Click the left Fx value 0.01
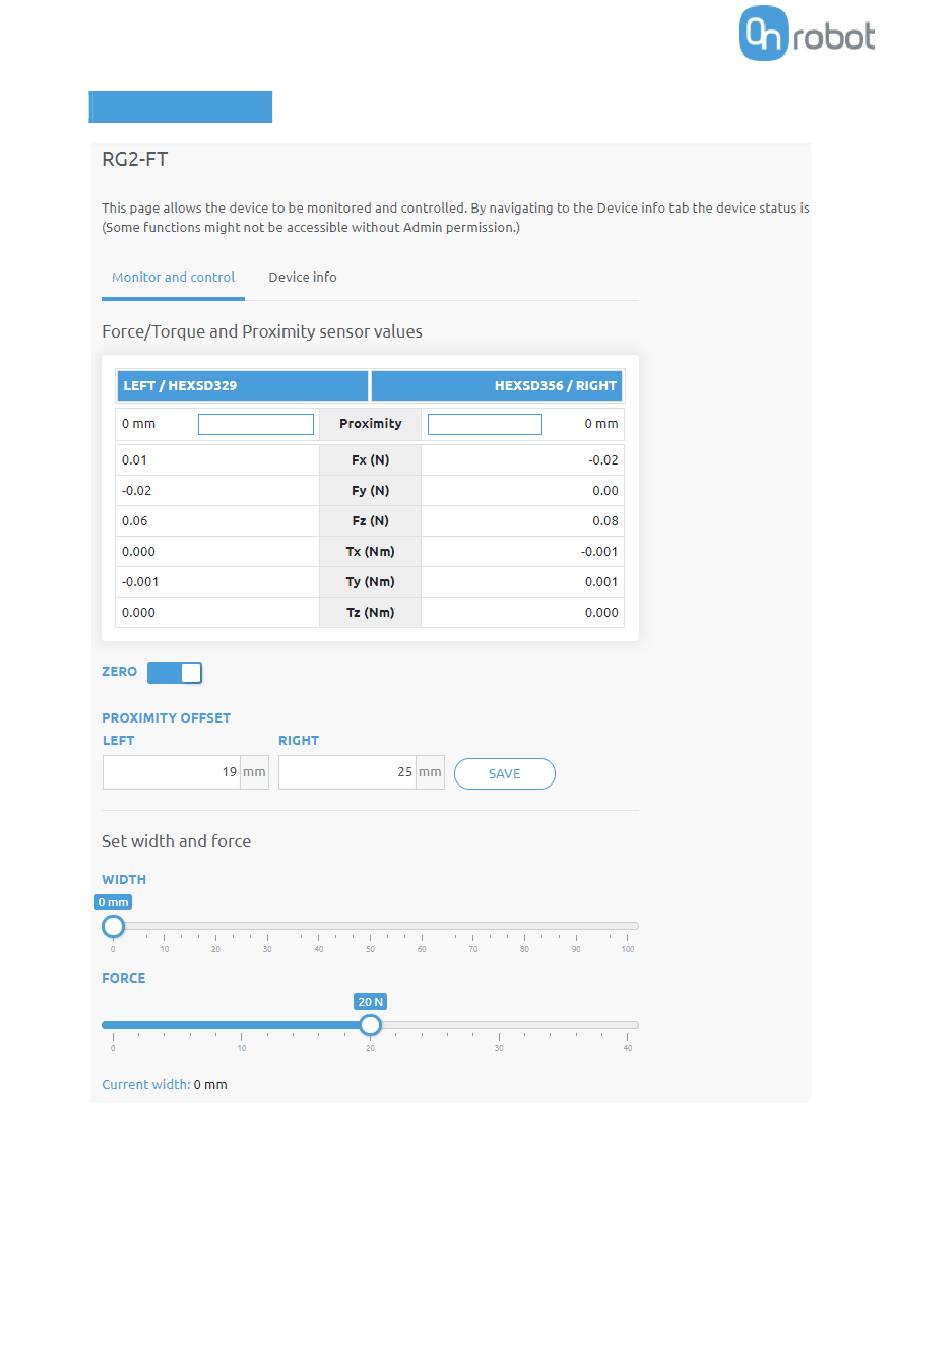This screenshot has height=1369, width=950. (134, 461)
